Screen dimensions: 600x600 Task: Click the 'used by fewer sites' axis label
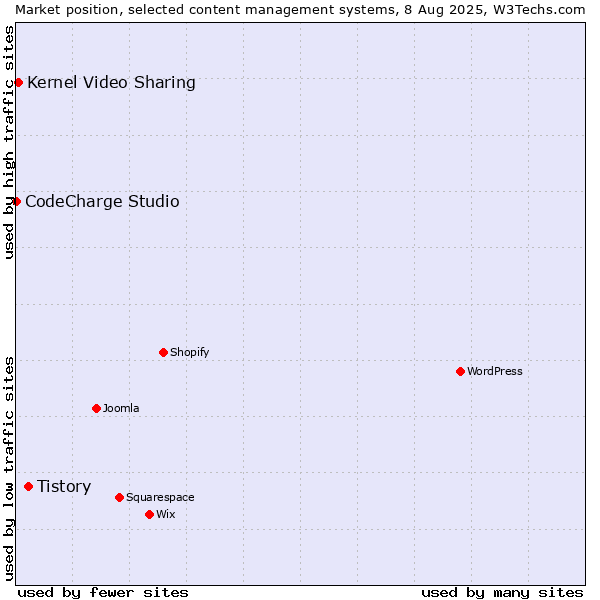tap(103, 593)
